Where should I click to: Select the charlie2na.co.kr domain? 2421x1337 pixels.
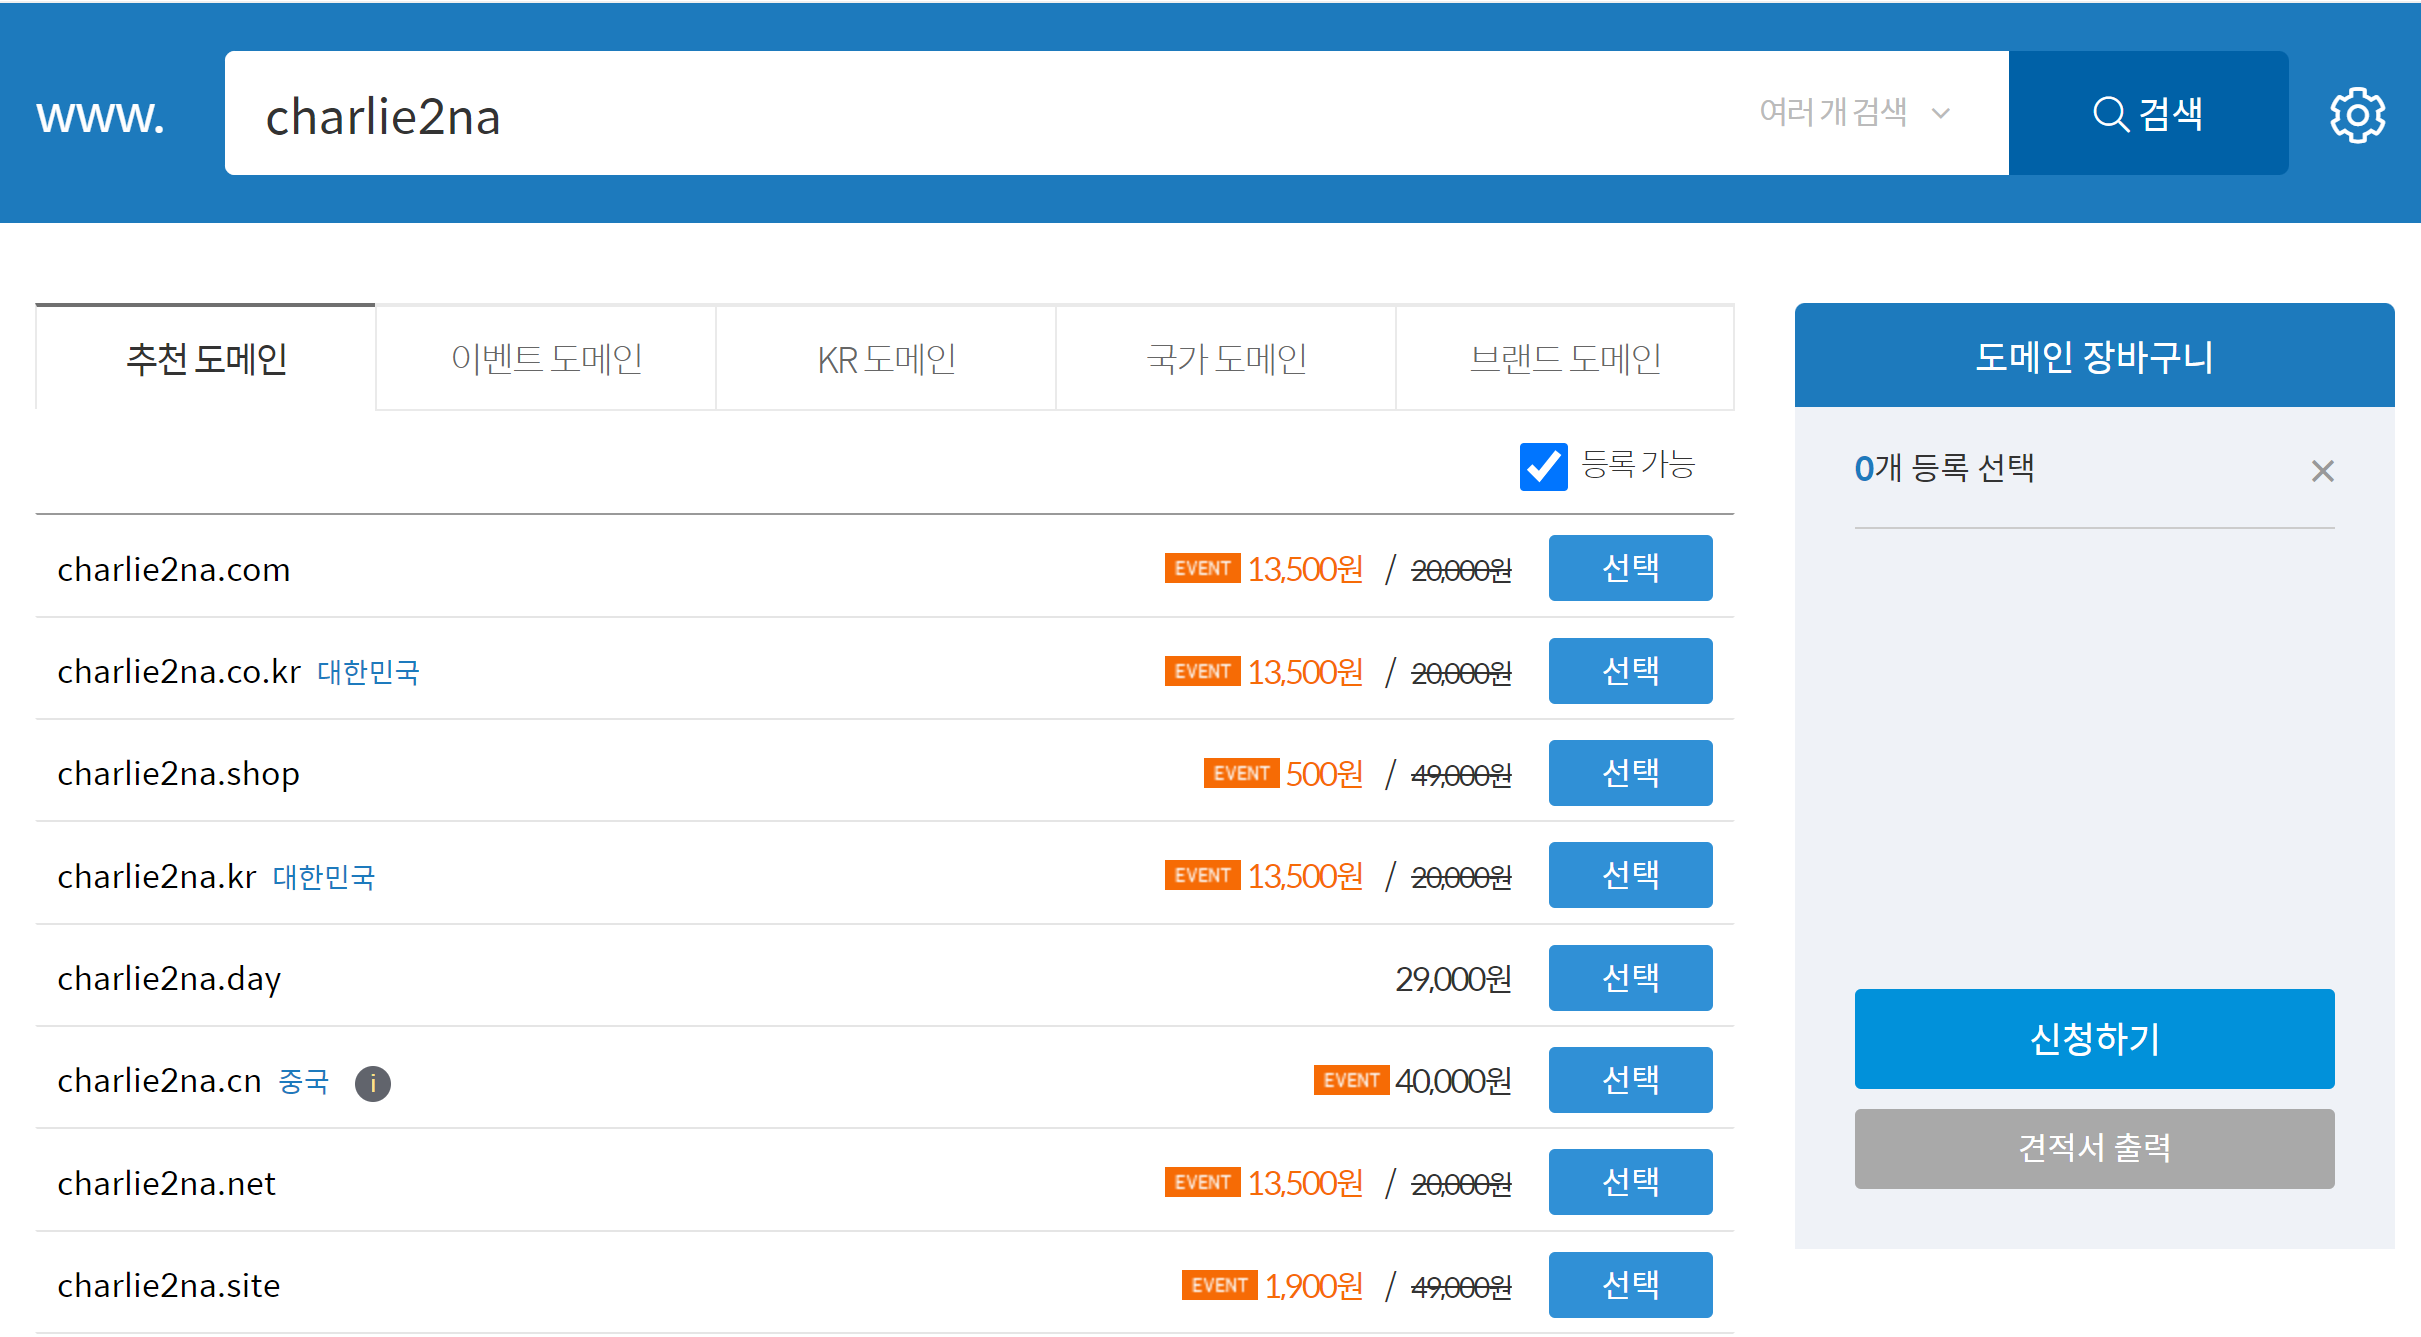1630,671
